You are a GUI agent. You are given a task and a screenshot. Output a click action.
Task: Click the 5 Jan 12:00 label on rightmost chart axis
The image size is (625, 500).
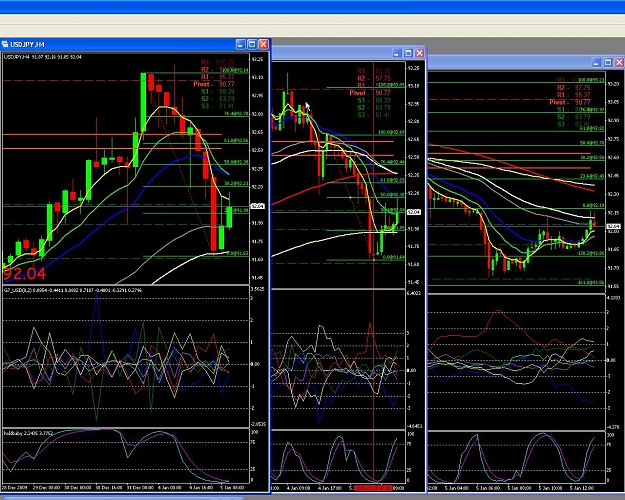(x=582, y=488)
